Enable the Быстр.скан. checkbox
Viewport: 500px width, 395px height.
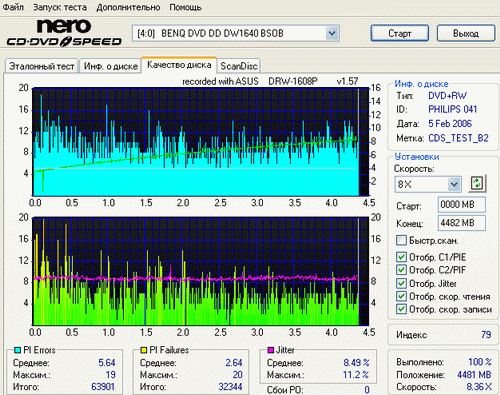click(x=401, y=240)
